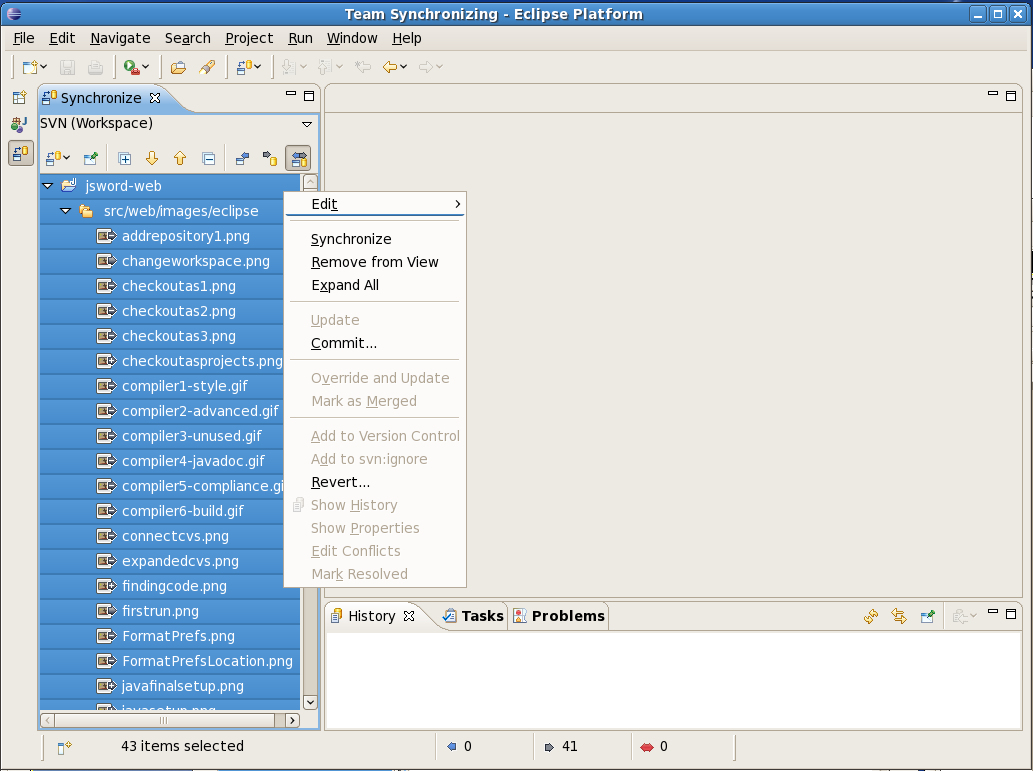Screen dimensions: 1033x771
Task: Choose Commit... from the context menu
Action: tap(343, 343)
